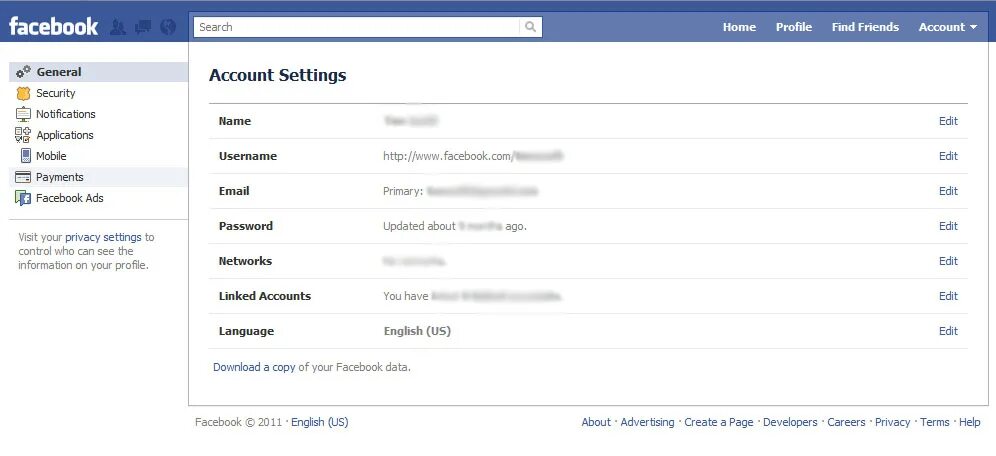The image size is (996, 456).
Task: Click the Email row label
Action: 234,191
